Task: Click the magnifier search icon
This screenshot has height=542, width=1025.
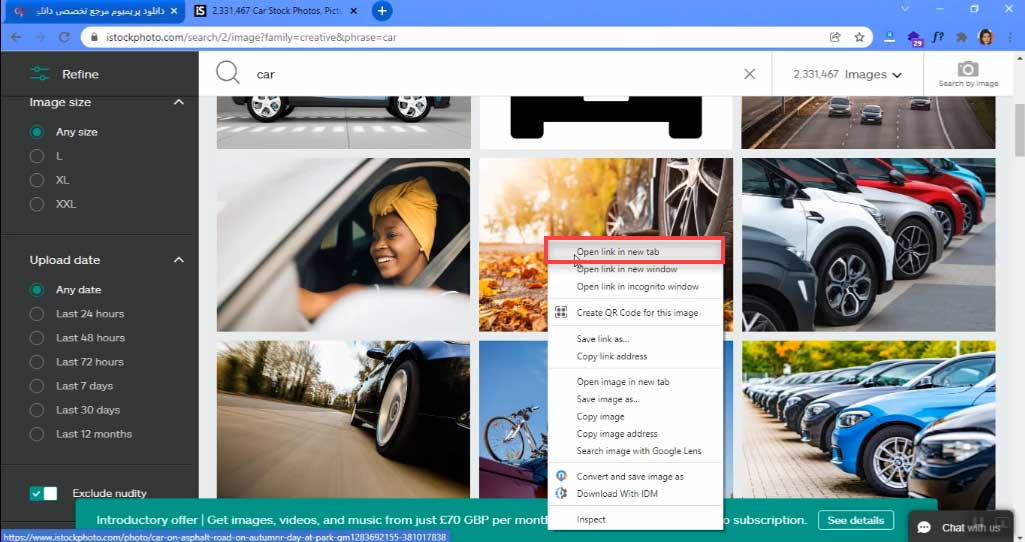Action: (x=227, y=73)
